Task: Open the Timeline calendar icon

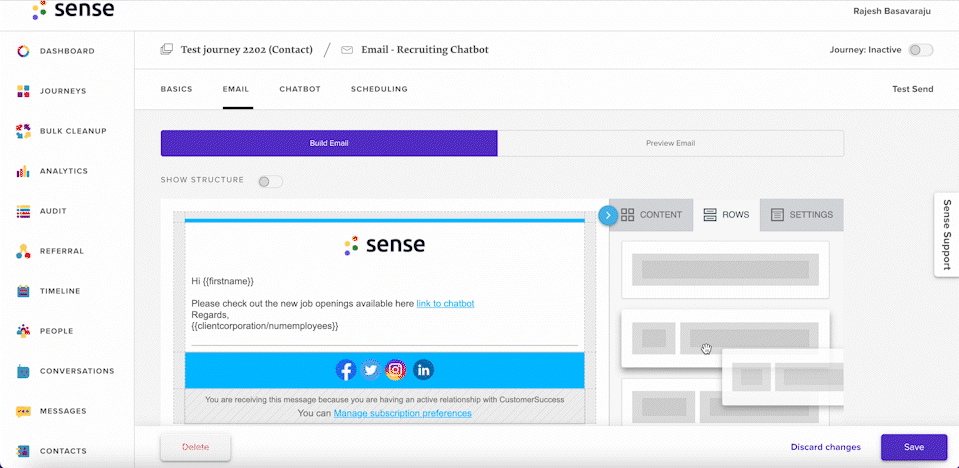Action: click(x=23, y=291)
